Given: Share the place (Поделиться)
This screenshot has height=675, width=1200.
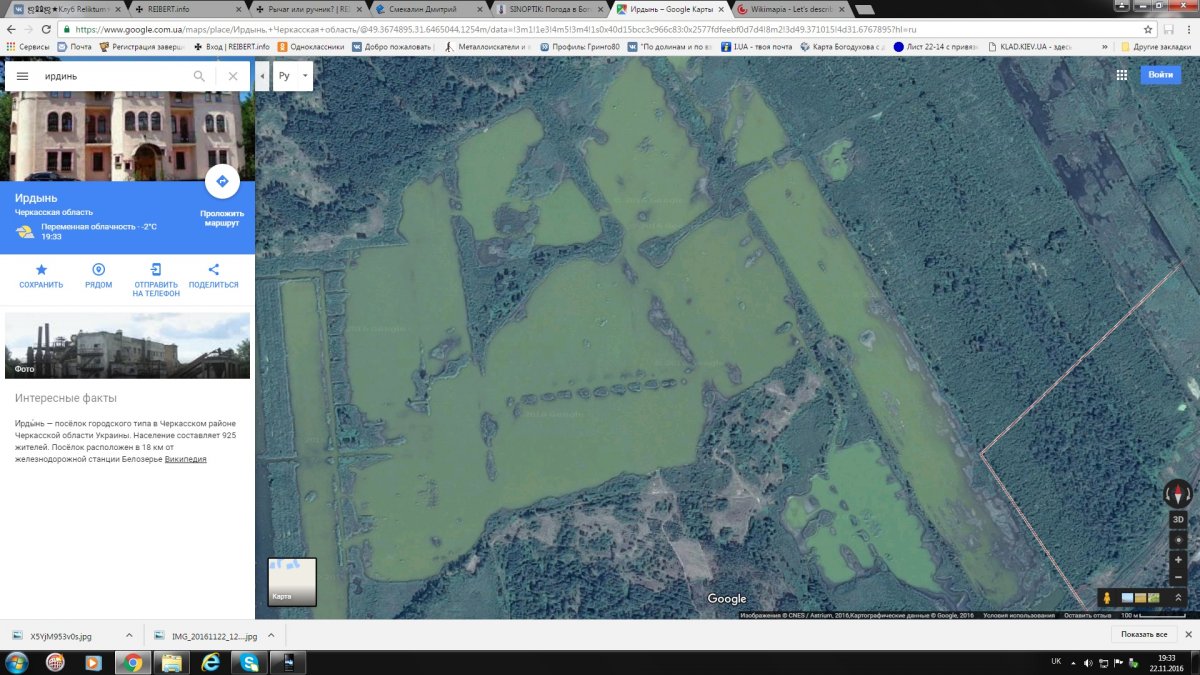Looking at the screenshot, I should (213, 270).
